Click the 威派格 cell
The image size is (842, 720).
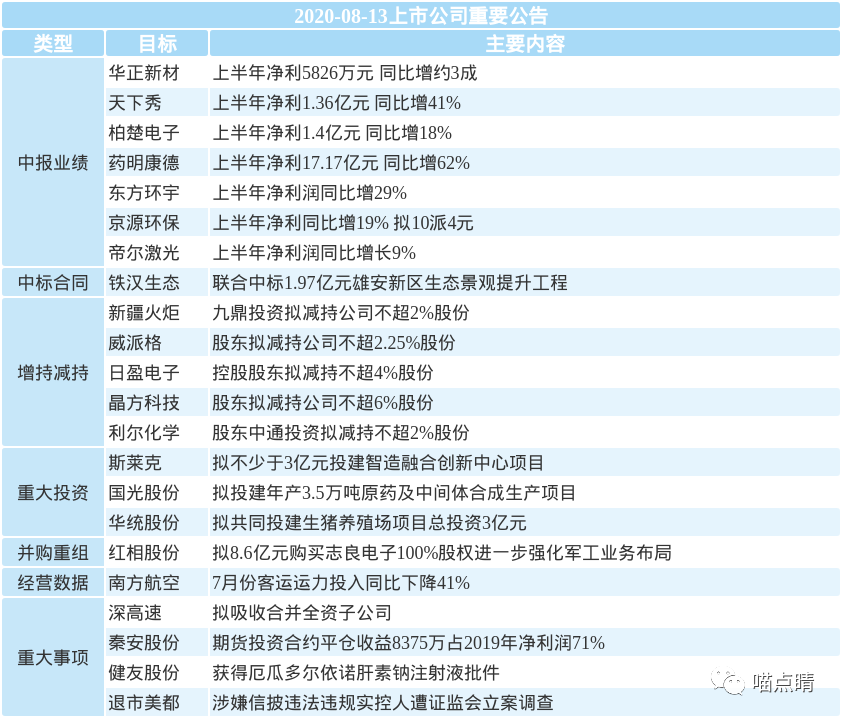157,343
